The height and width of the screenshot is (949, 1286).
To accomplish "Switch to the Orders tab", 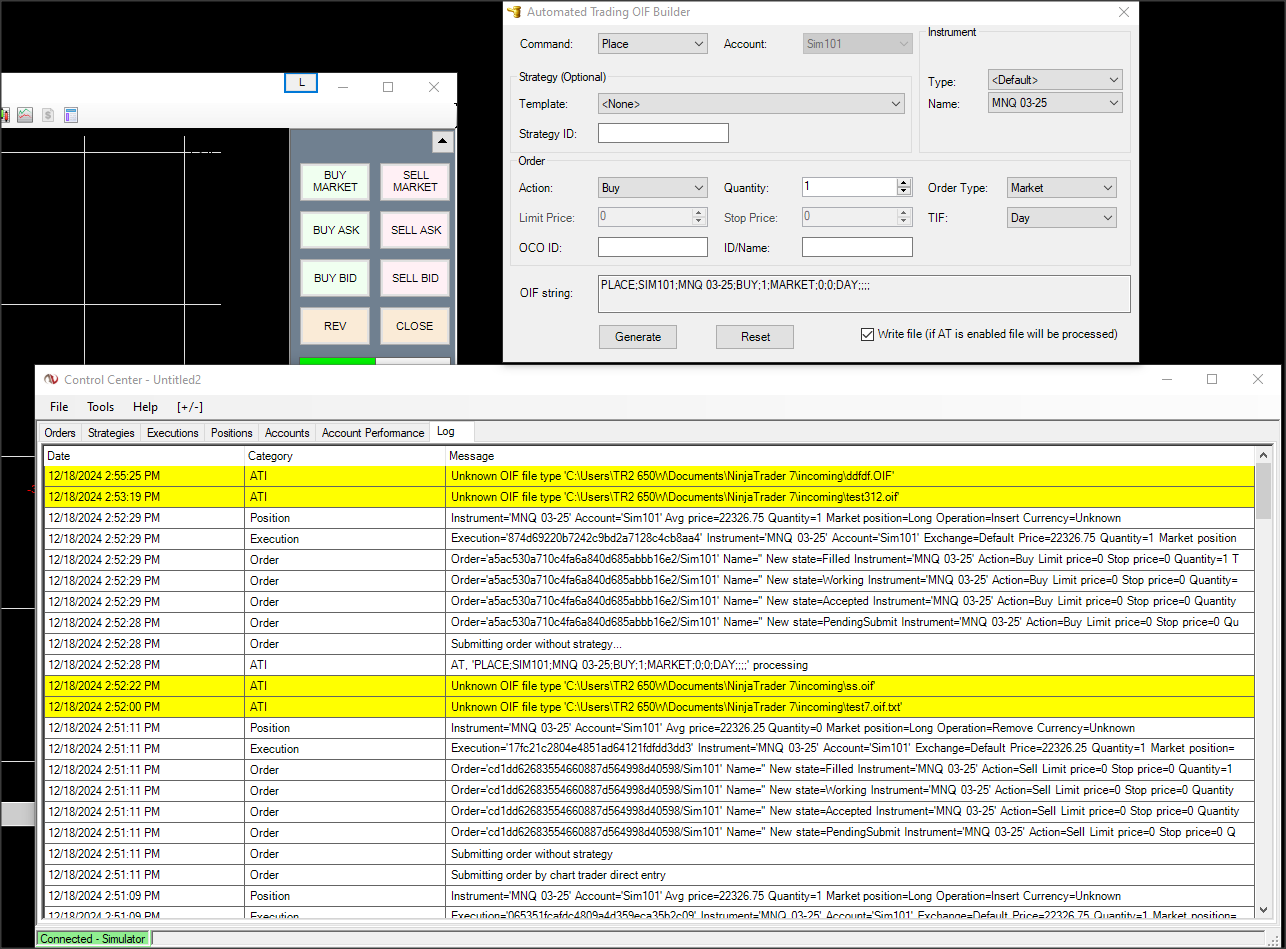I will point(60,433).
